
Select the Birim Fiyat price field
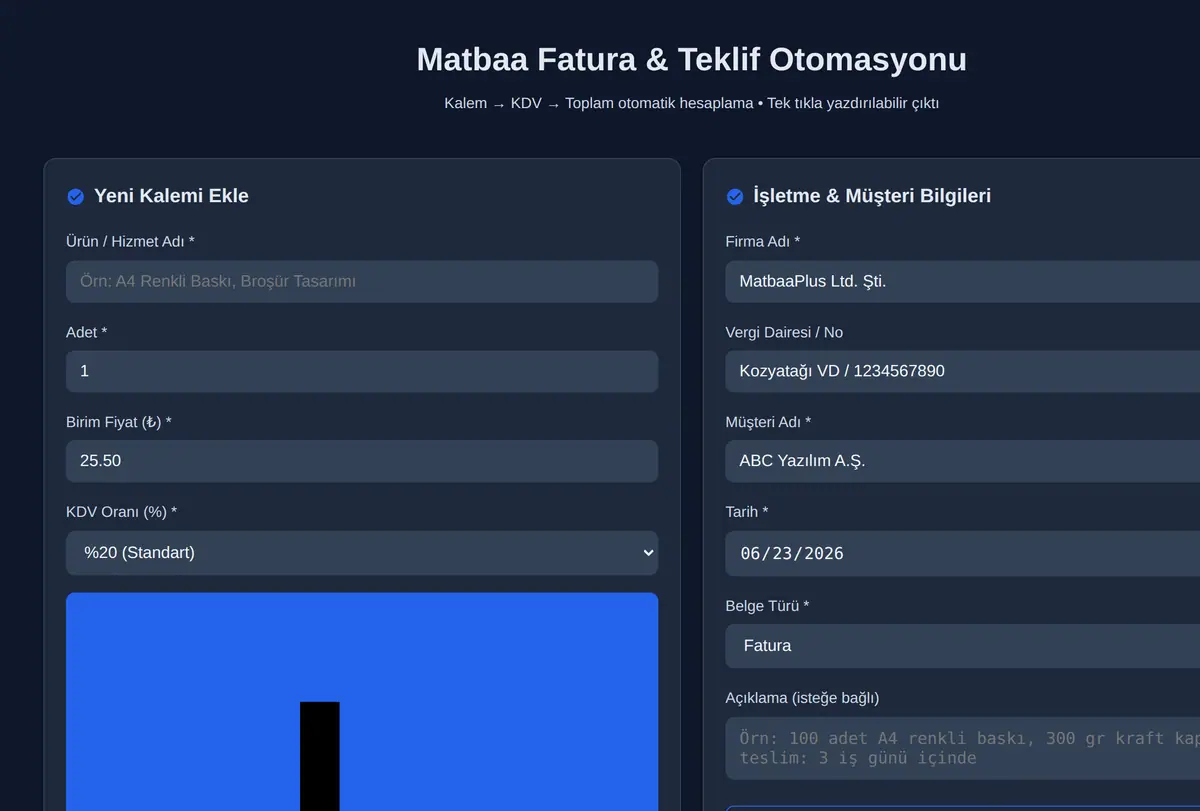tap(362, 461)
